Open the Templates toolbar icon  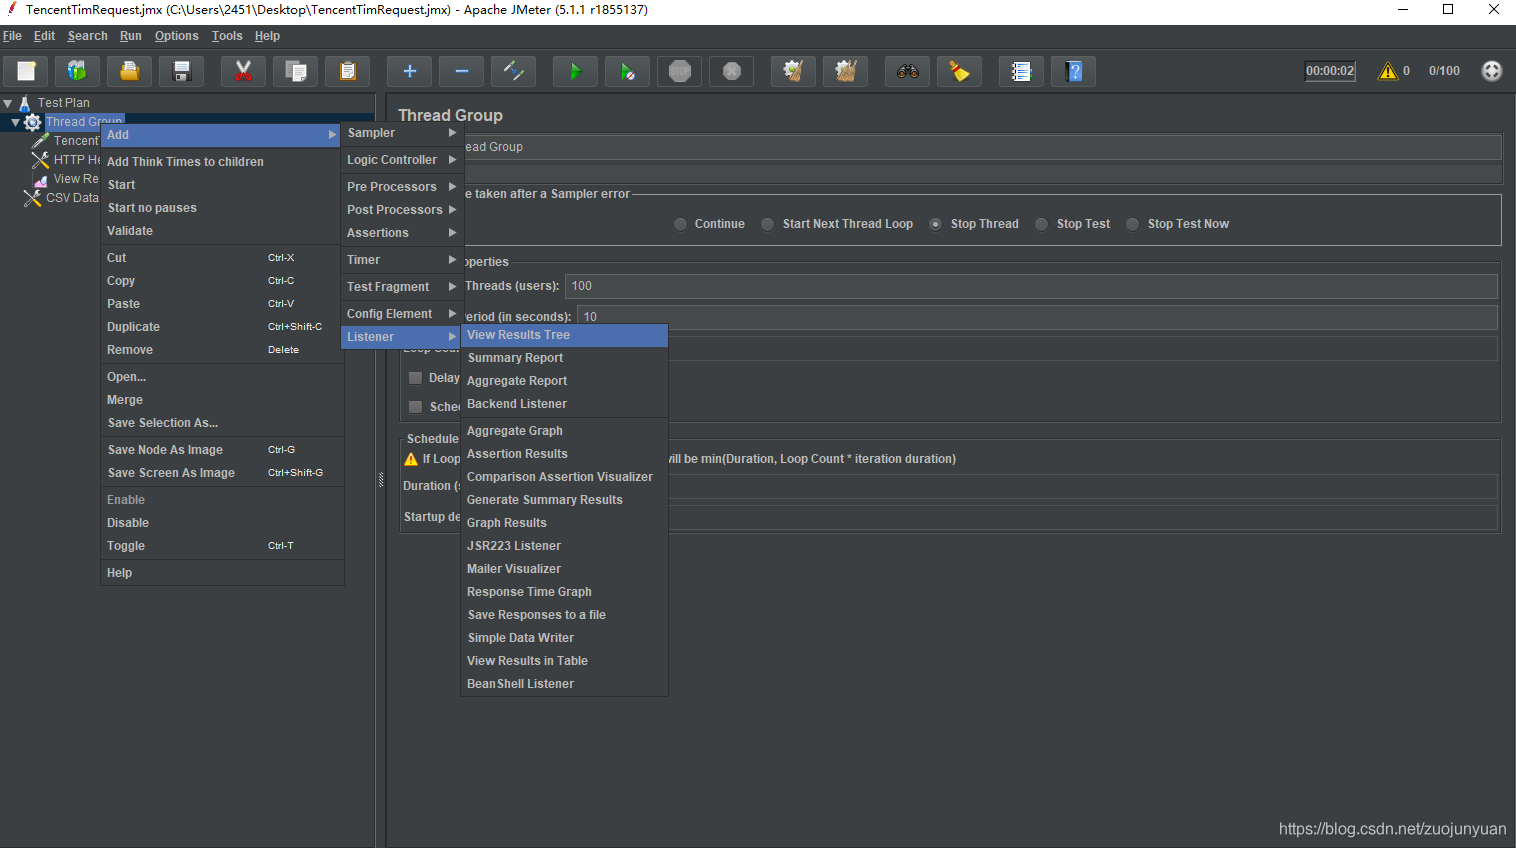(x=77, y=71)
